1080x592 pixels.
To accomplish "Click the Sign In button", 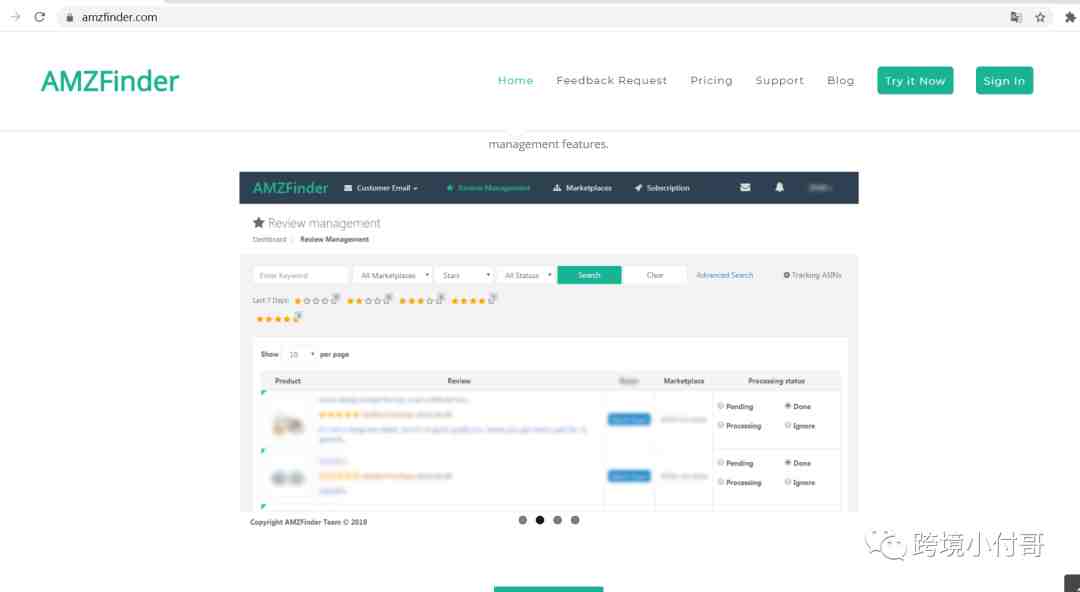I will [x=1004, y=81].
